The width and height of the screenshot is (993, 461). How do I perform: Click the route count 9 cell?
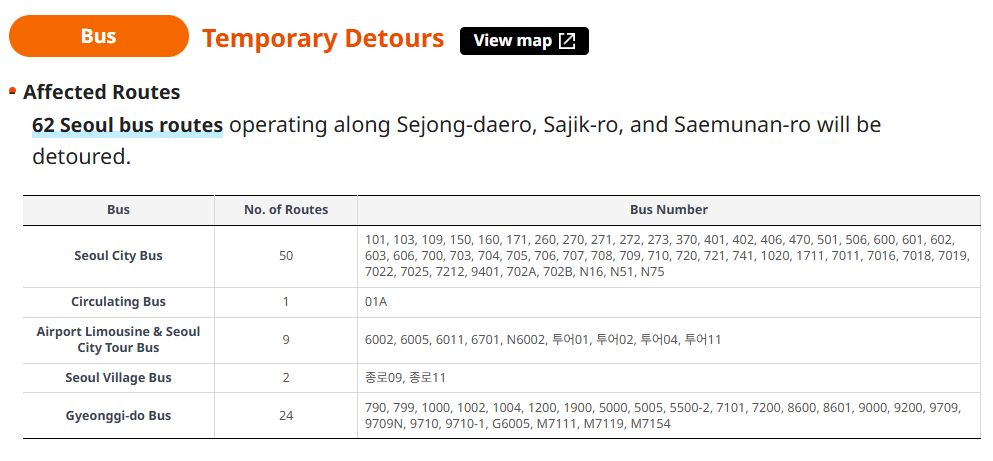click(x=286, y=340)
